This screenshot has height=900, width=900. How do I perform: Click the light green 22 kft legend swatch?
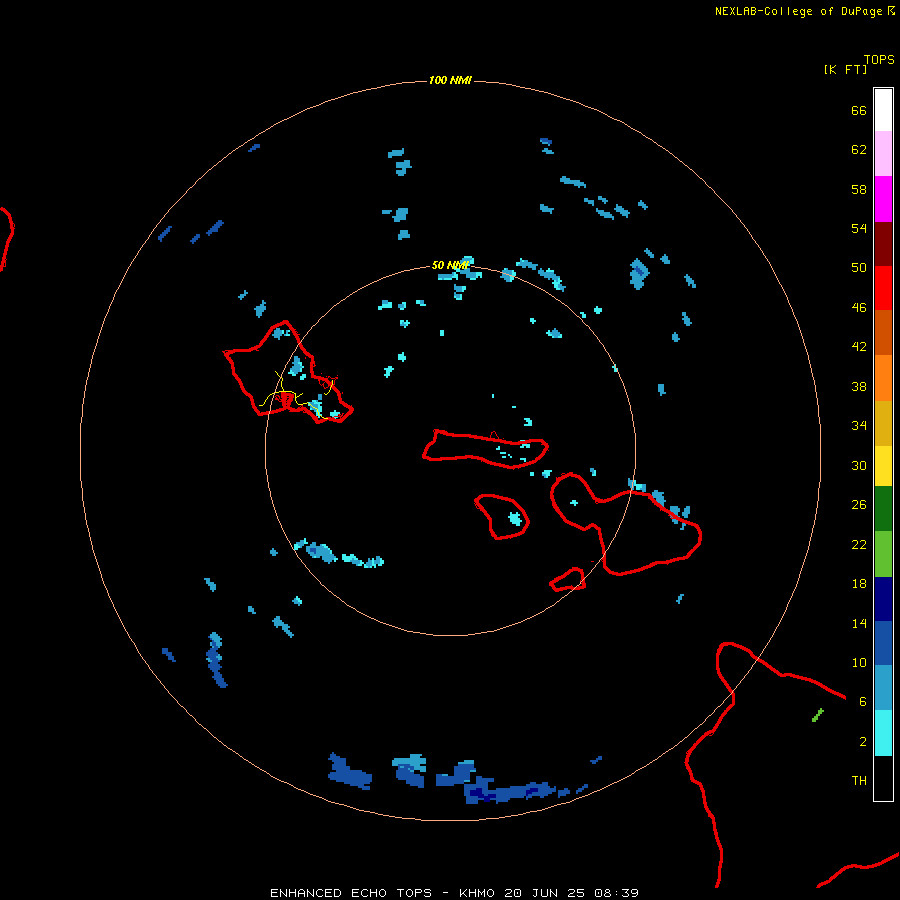point(883,554)
